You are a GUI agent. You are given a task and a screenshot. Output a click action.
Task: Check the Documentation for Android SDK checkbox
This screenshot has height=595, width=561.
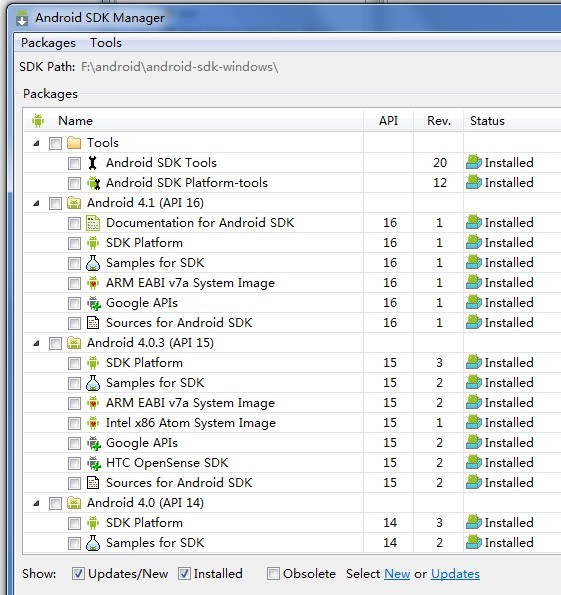tap(74, 224)
